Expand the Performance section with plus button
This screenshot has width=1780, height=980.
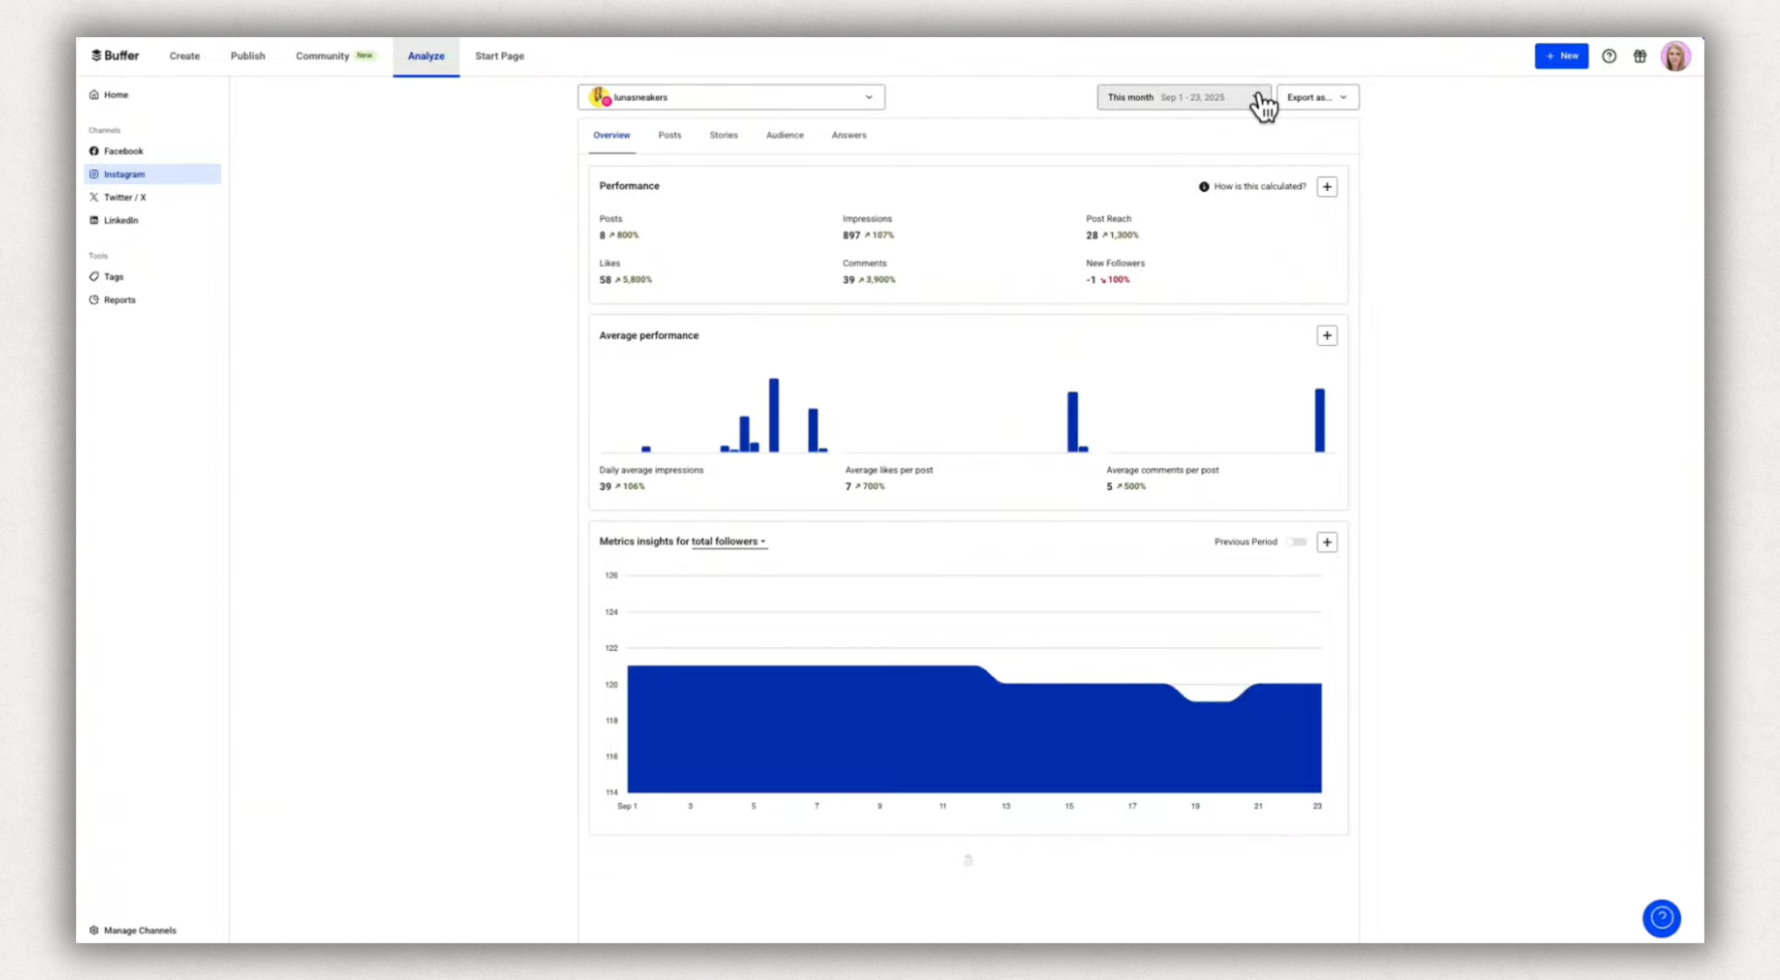1327,186
